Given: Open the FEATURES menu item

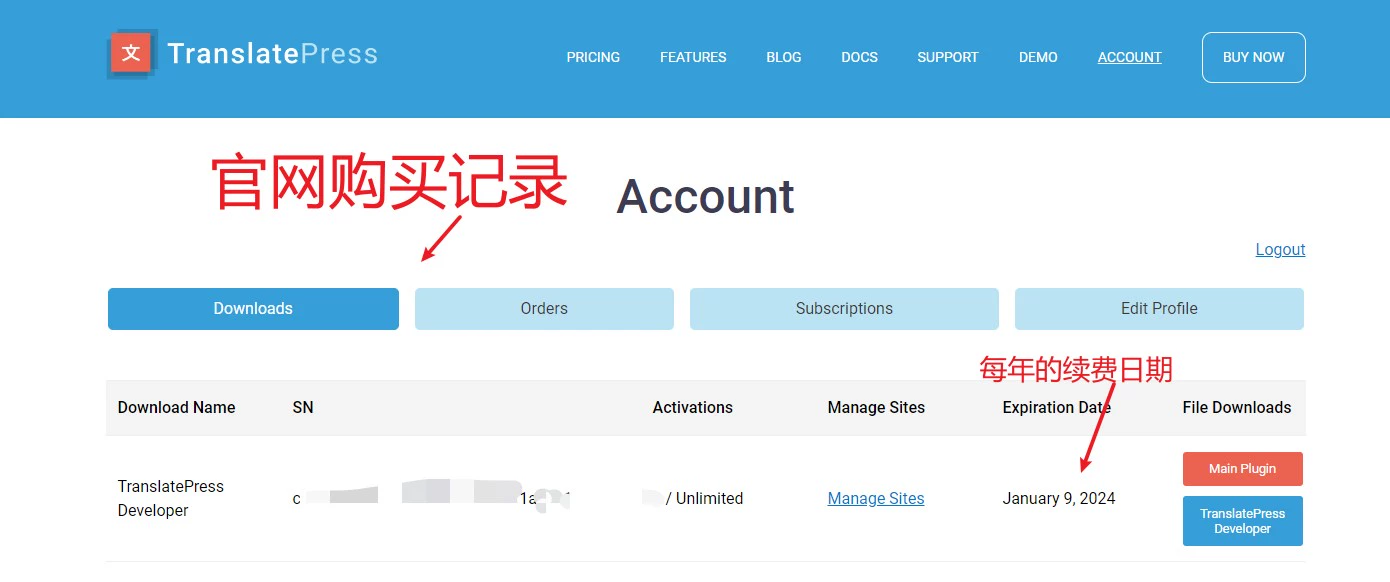Looking at the screenshot, I should (693, 57).
